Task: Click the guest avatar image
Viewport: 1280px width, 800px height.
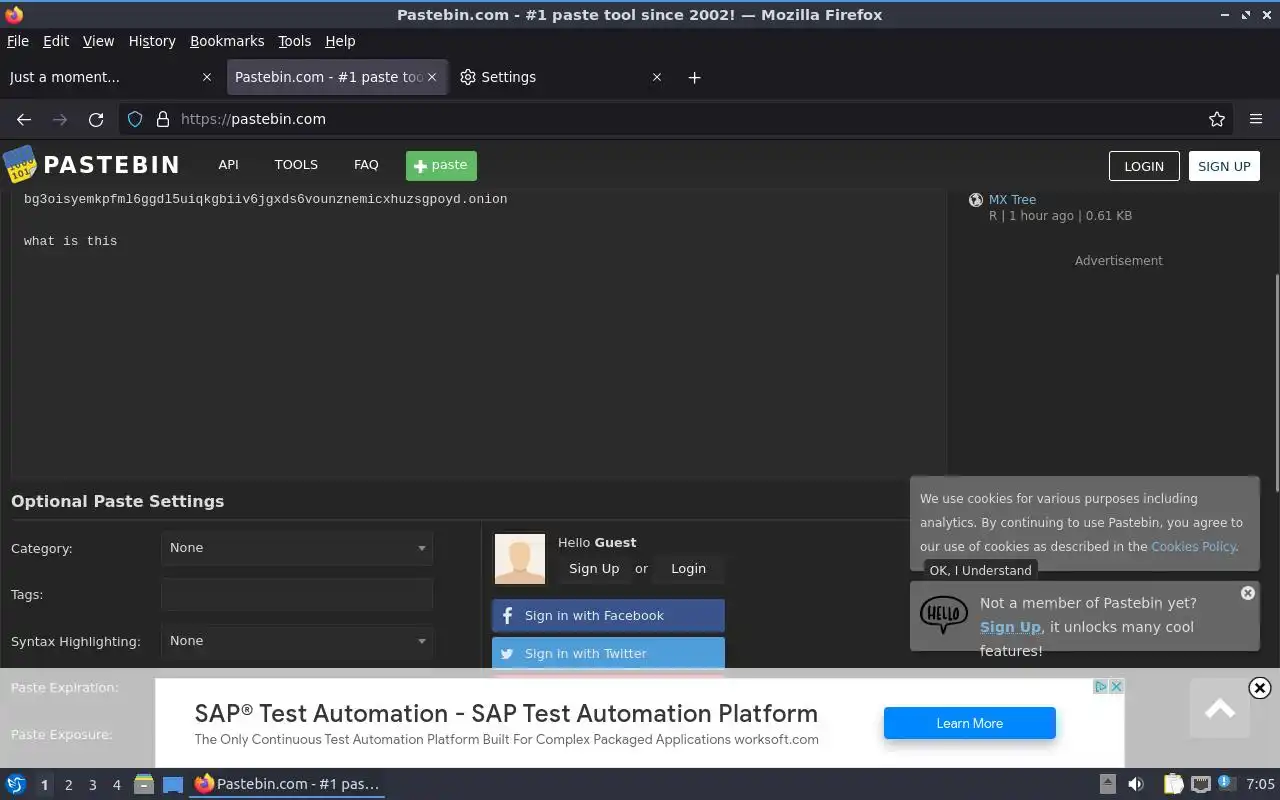Action: point(520,558)
